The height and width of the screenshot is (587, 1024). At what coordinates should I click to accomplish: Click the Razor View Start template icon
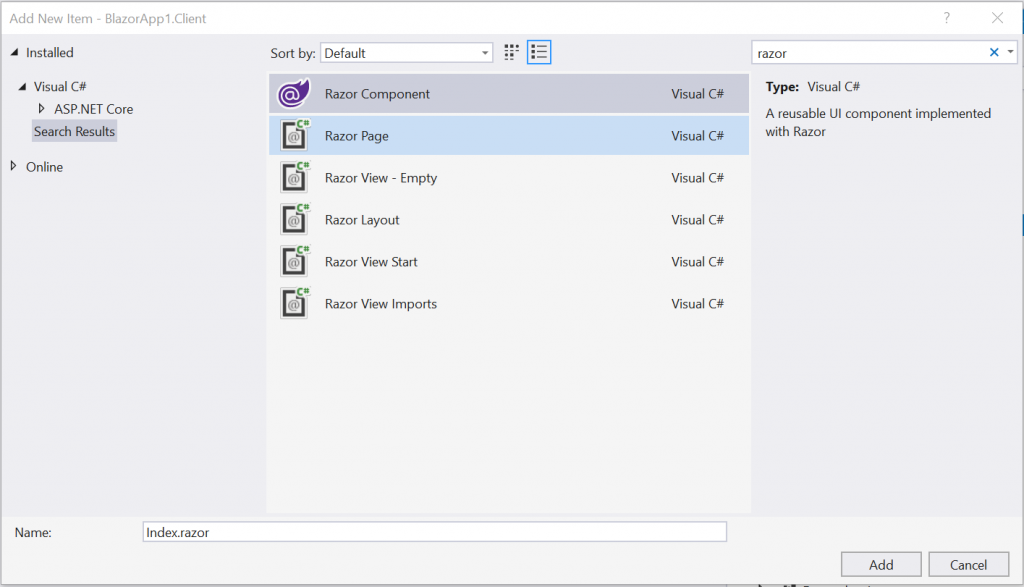(x=293, y=261)
